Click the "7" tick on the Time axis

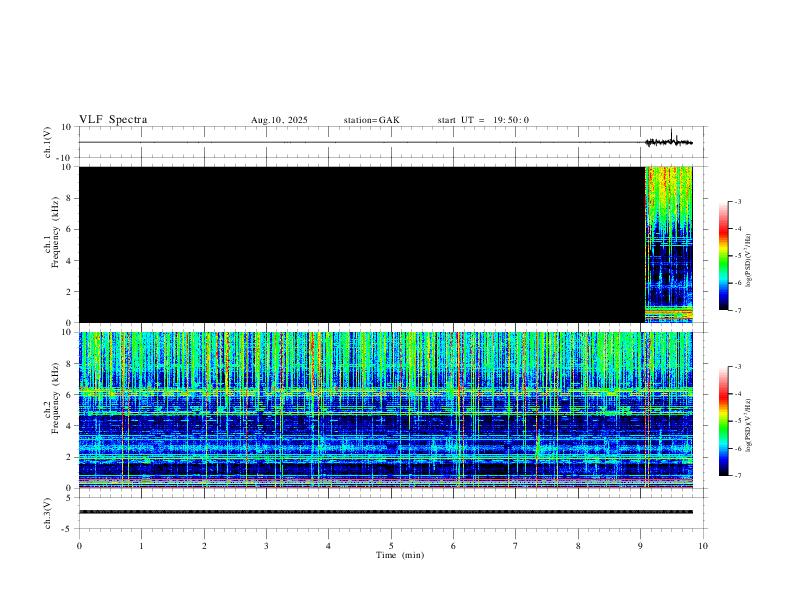(x=516, y=546)
